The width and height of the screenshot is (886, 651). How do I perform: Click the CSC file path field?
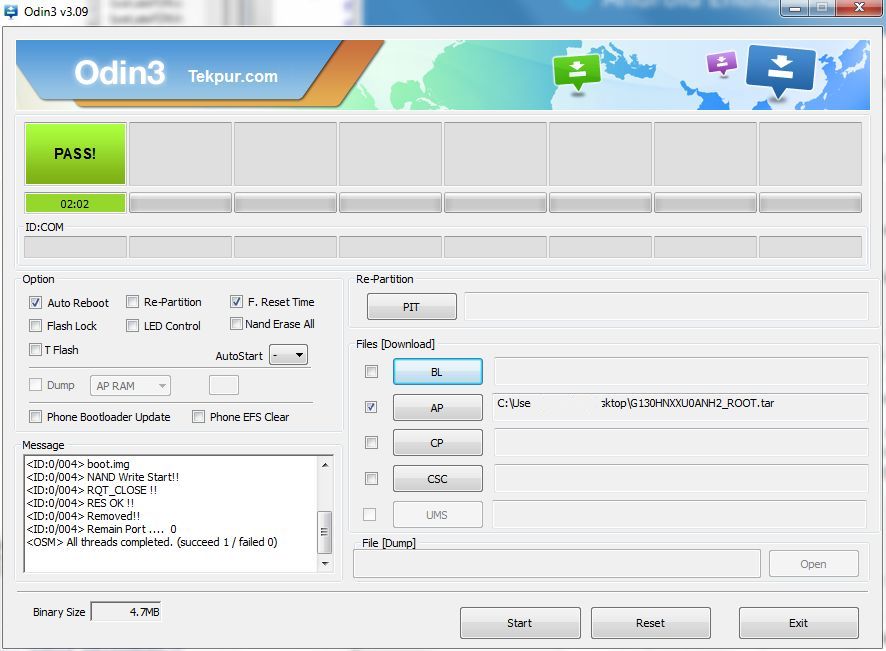[681, 479]
